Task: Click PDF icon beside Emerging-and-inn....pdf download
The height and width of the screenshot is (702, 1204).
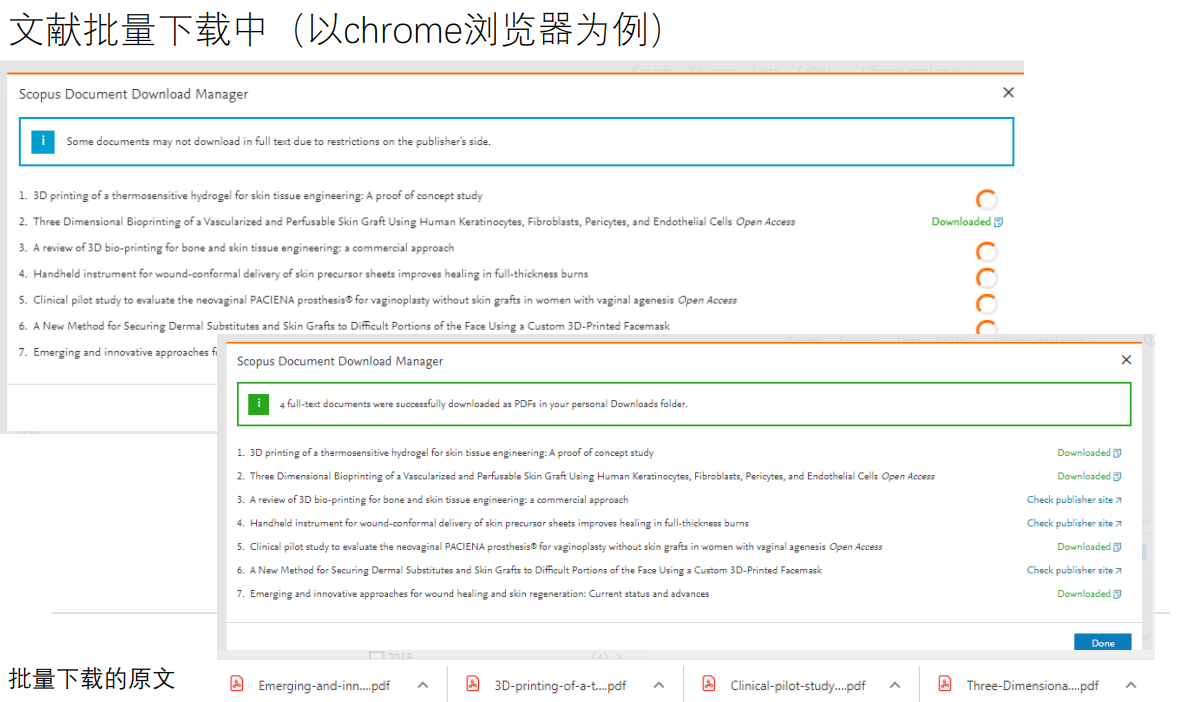Action: coord(238,685)
